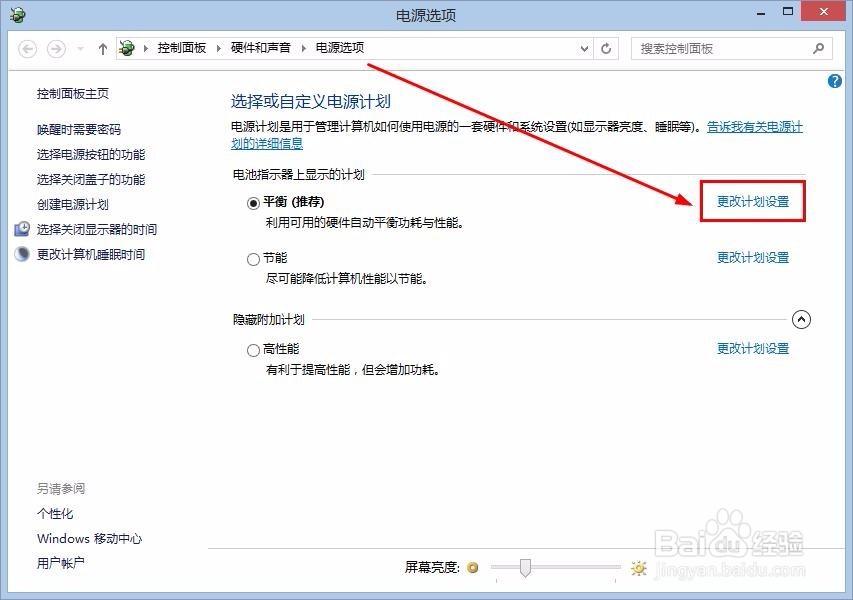Refresh the page with the refresh icon
Screen dimensions: 853x600
[606, 48]
